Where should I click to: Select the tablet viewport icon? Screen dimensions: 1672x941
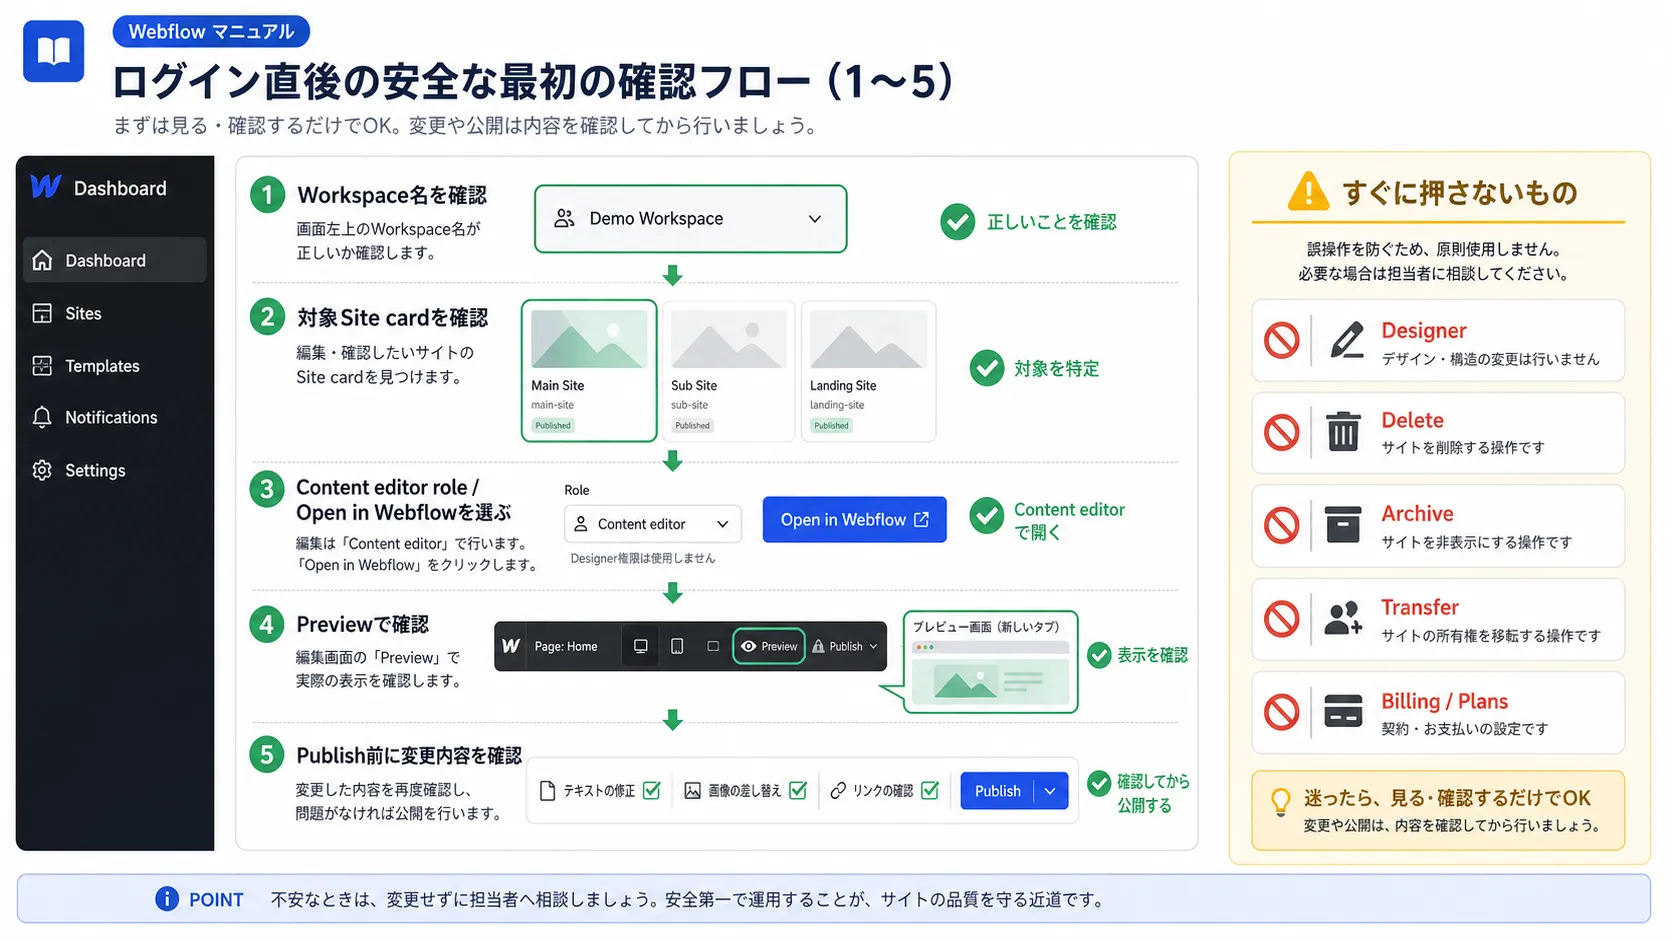tap(677, 646)
